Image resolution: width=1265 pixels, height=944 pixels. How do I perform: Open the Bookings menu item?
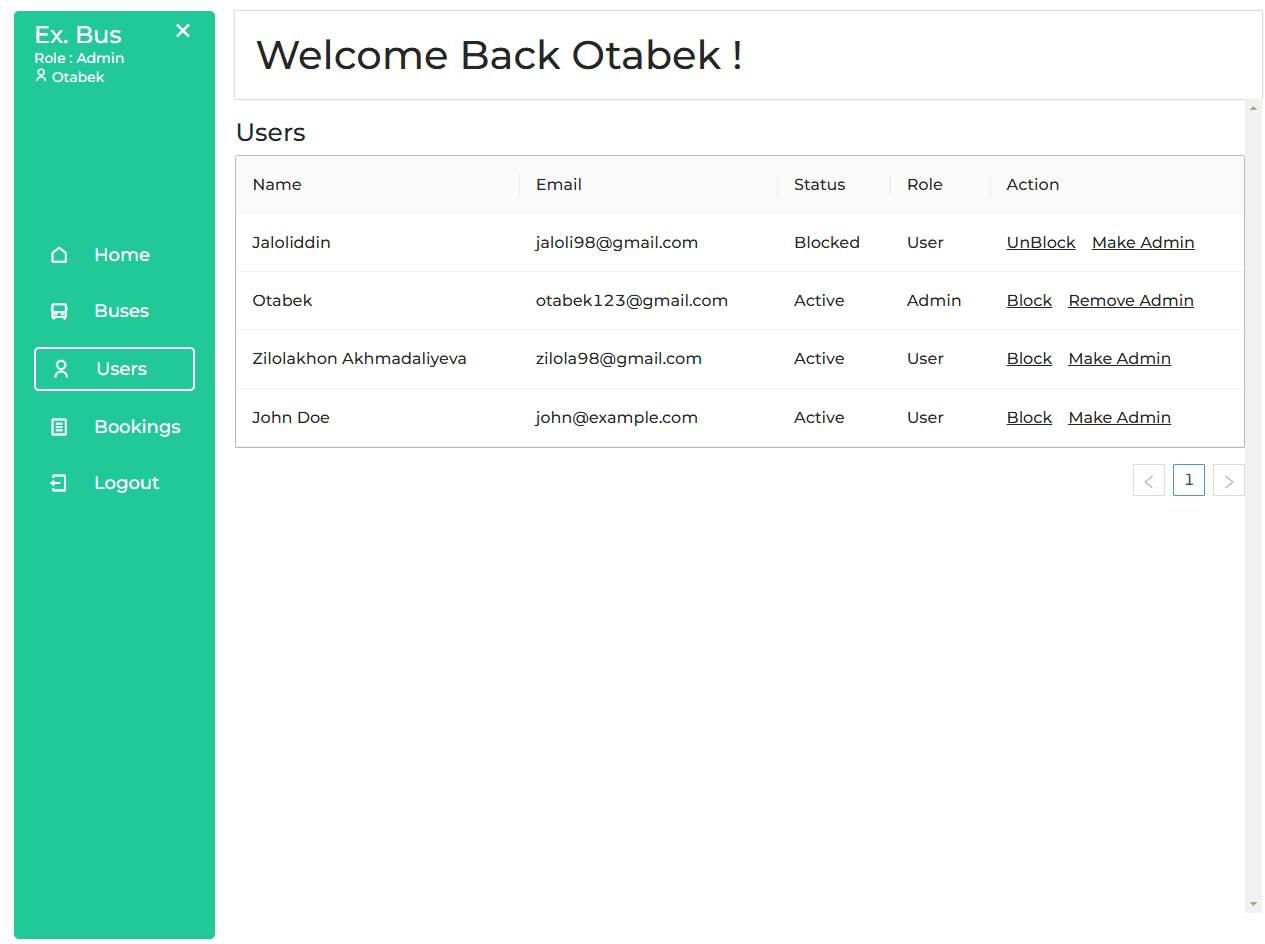(x=137, y=427)
